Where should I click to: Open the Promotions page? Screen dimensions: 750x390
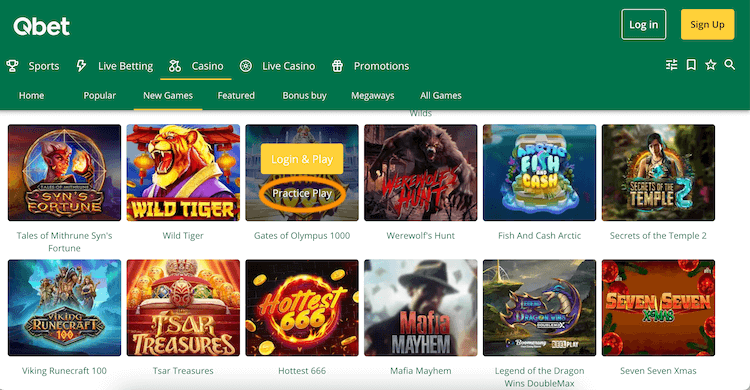(x=381, y=66)
